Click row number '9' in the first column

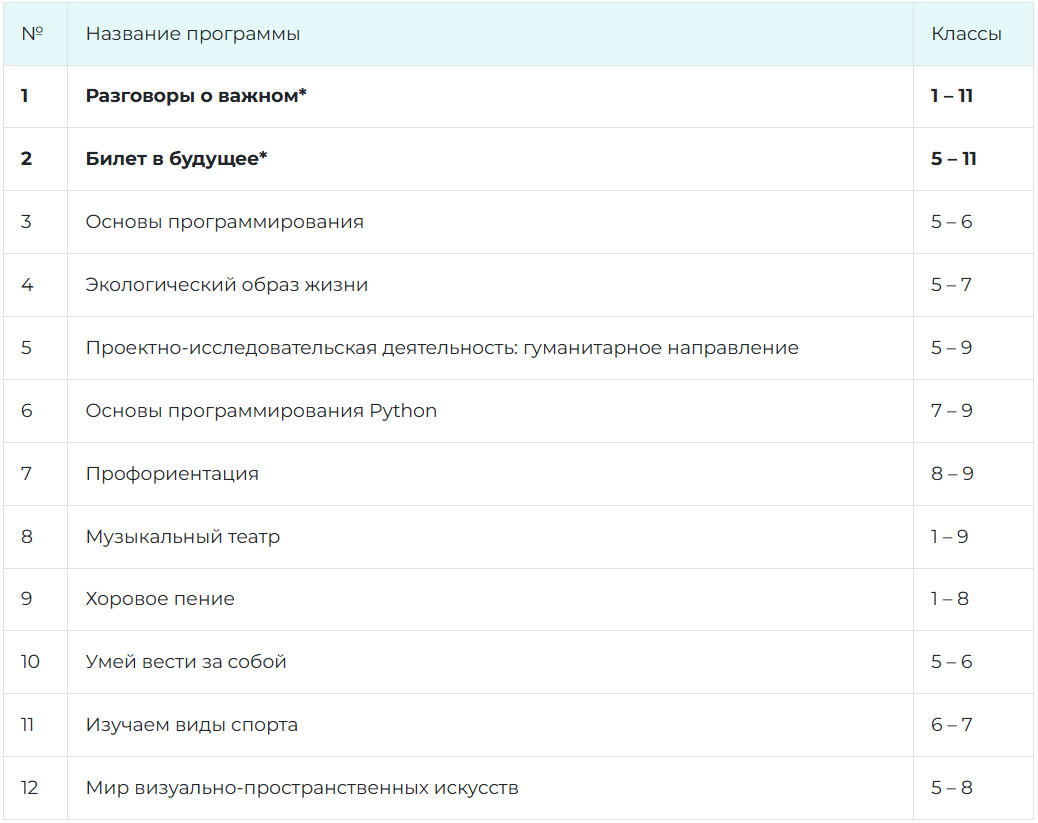pyautogui.click(x=26, y=599)
